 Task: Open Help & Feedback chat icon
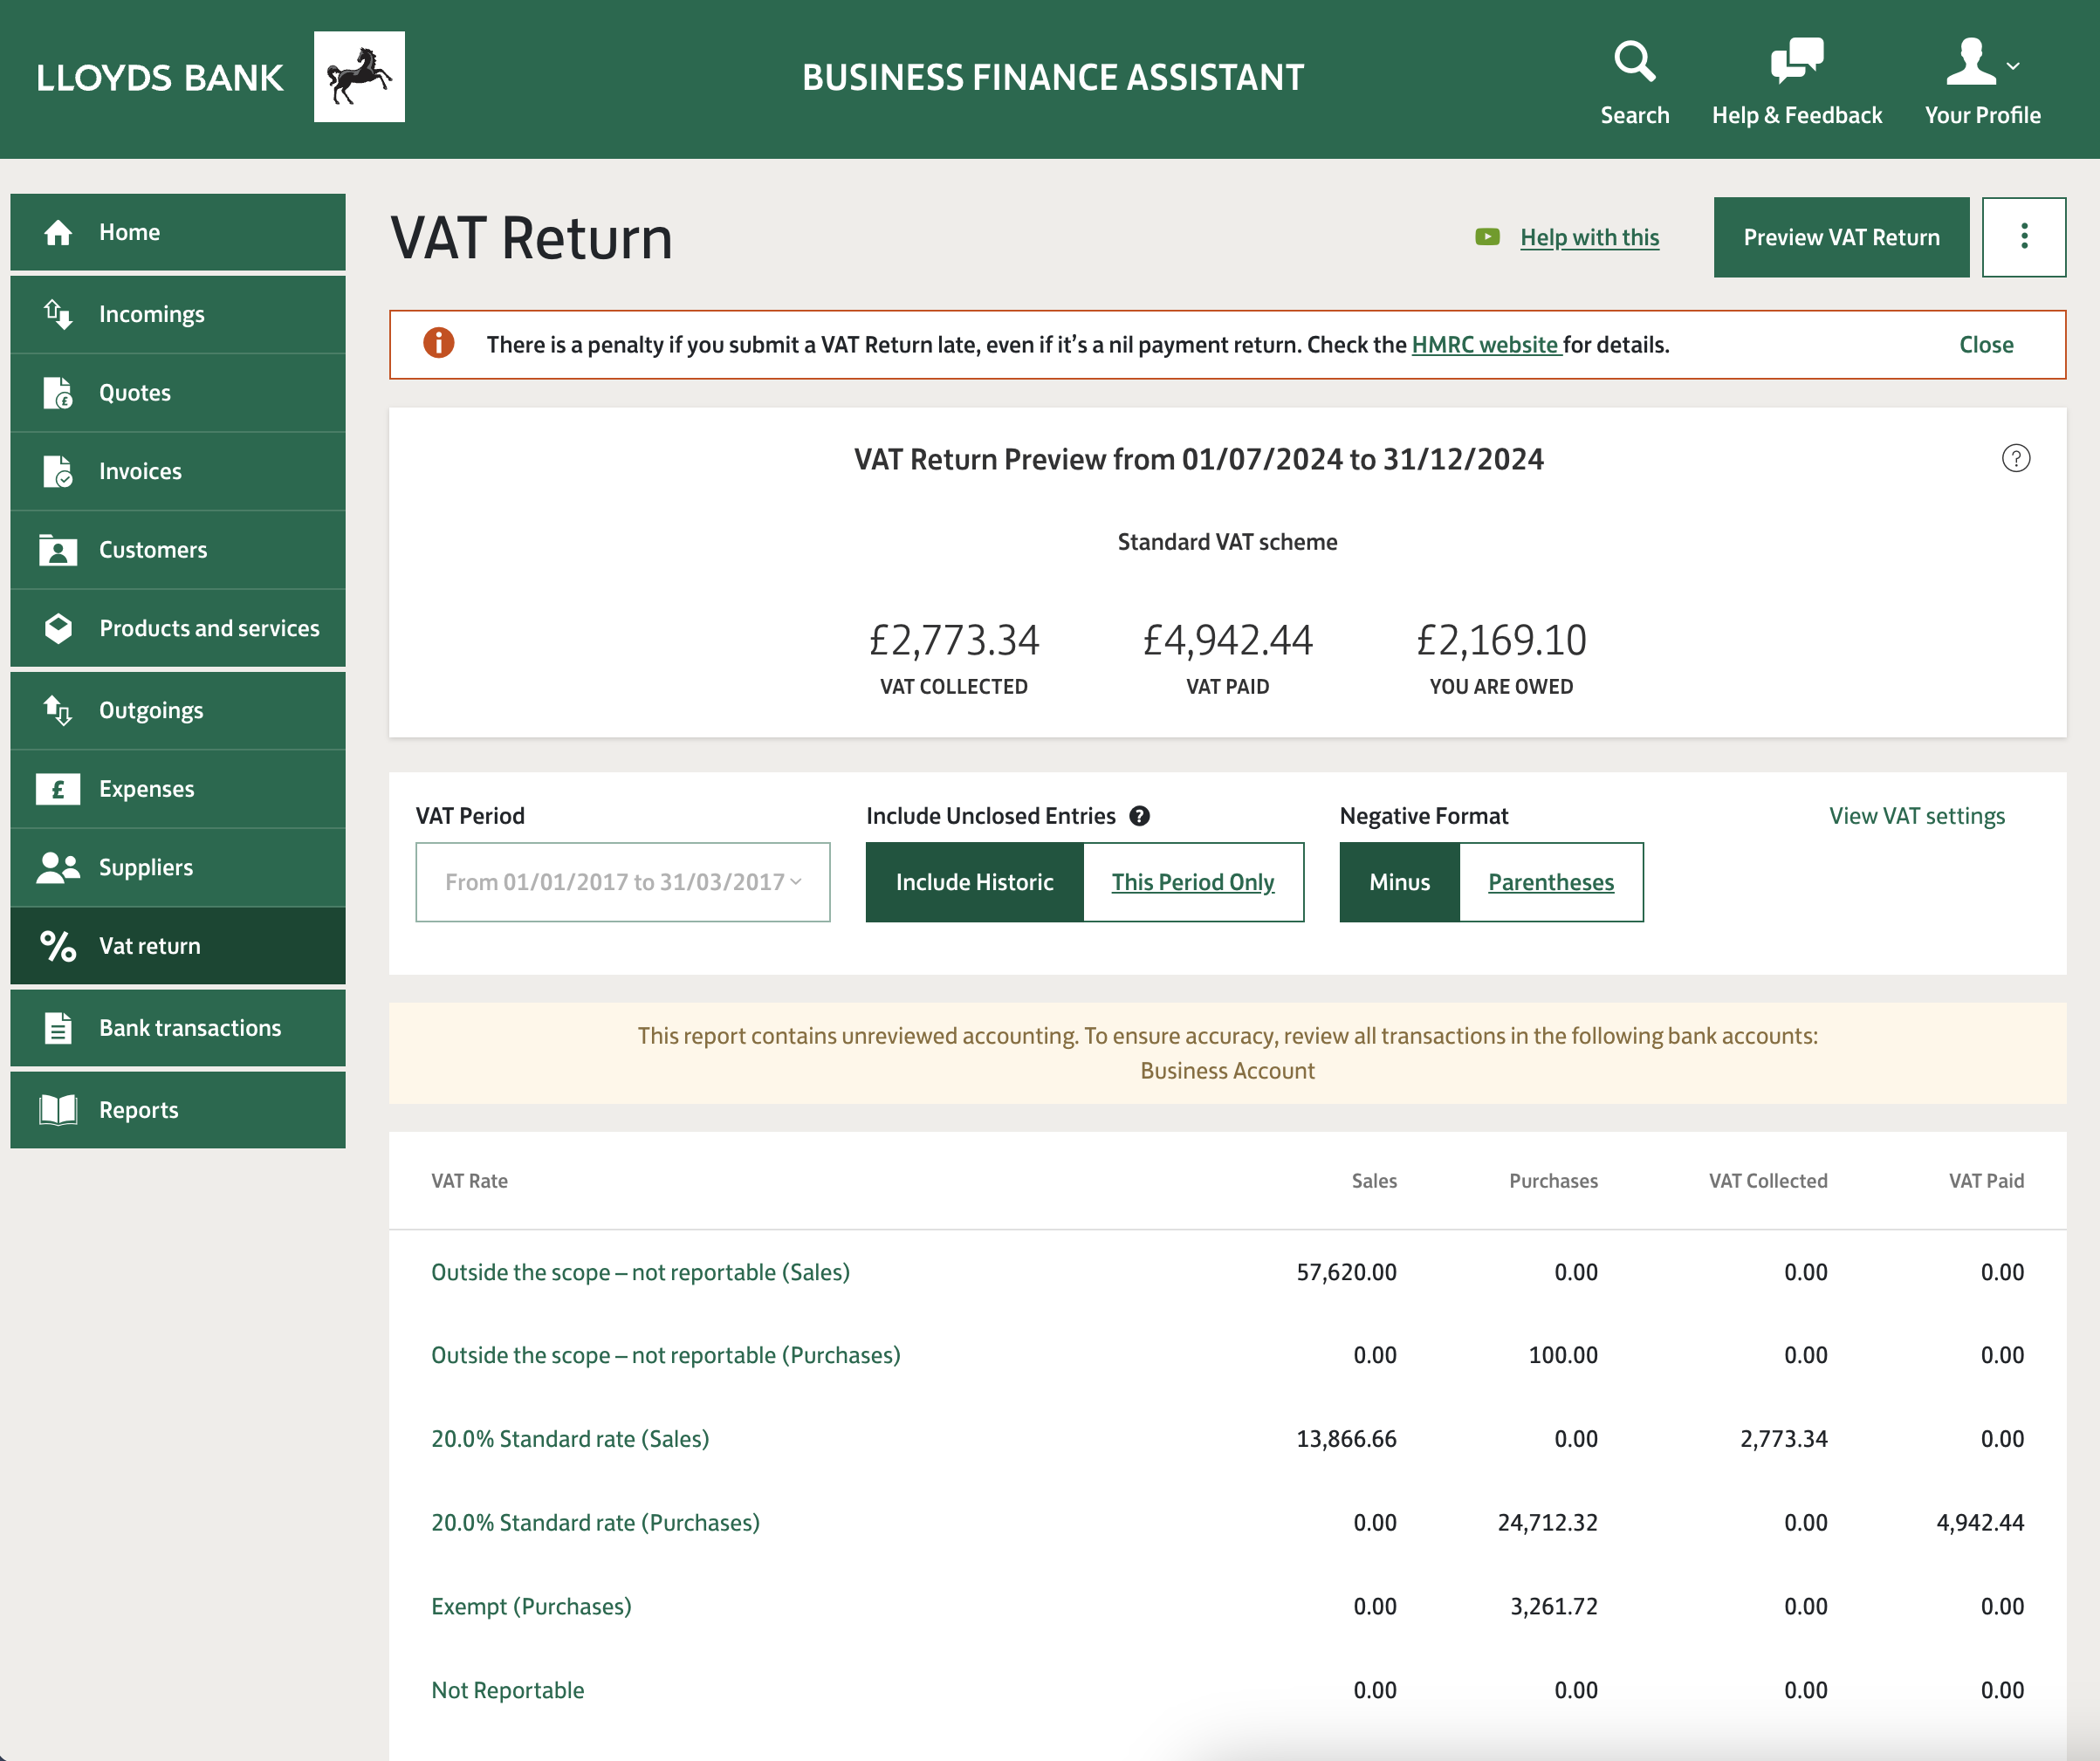[1796, 60]
